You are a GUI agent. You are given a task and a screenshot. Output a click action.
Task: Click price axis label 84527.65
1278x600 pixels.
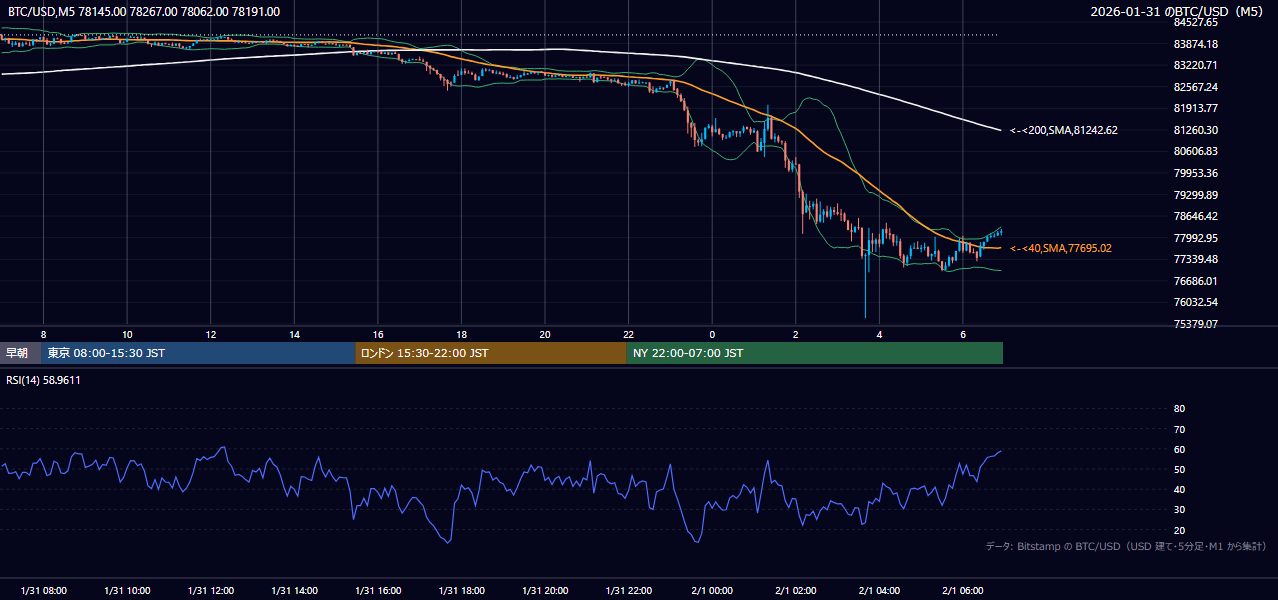coord(1195,22)
